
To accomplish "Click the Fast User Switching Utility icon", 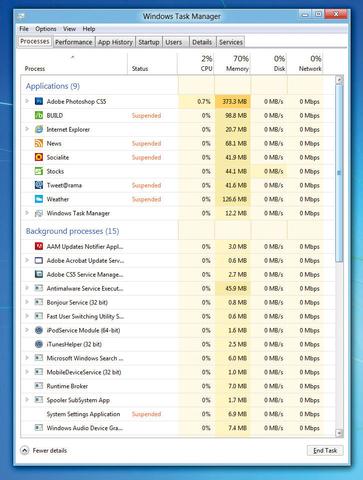I will click(39, 316).
